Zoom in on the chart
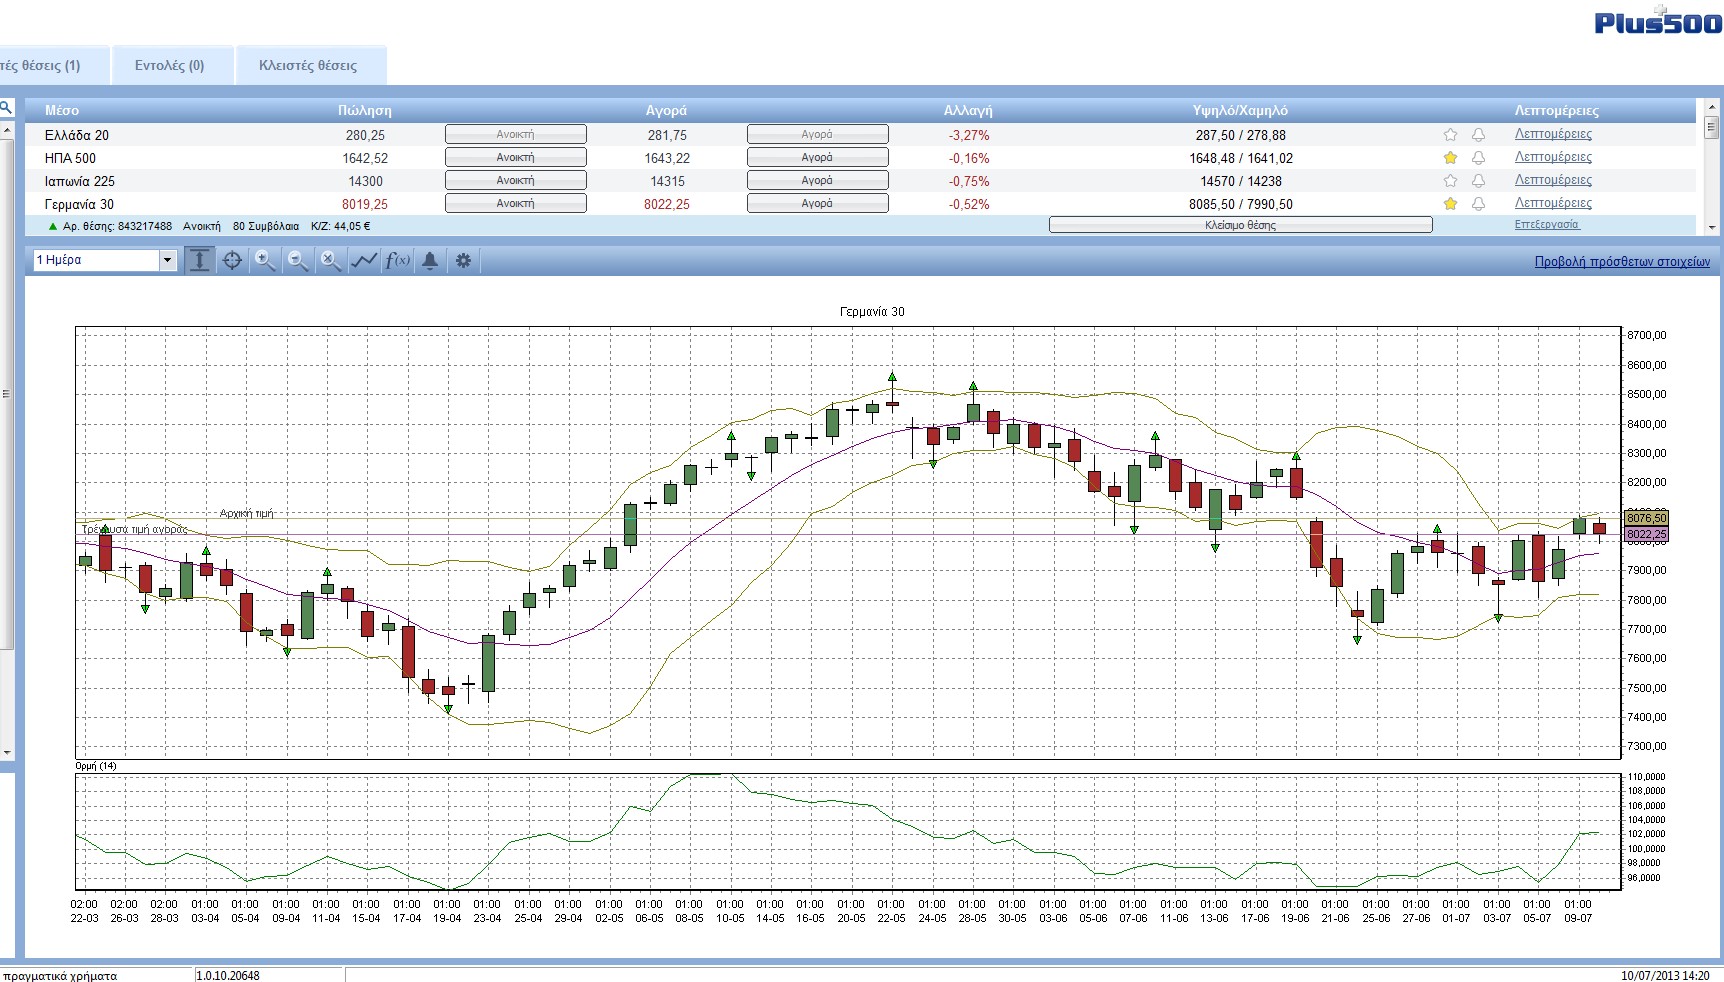 tap(265, 260)
